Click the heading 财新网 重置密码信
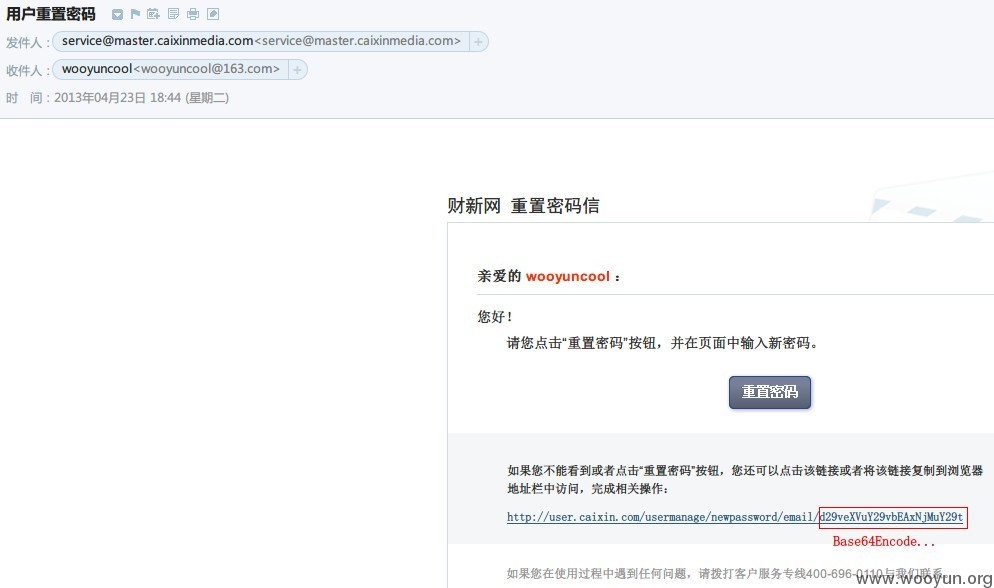 point(523,205)
